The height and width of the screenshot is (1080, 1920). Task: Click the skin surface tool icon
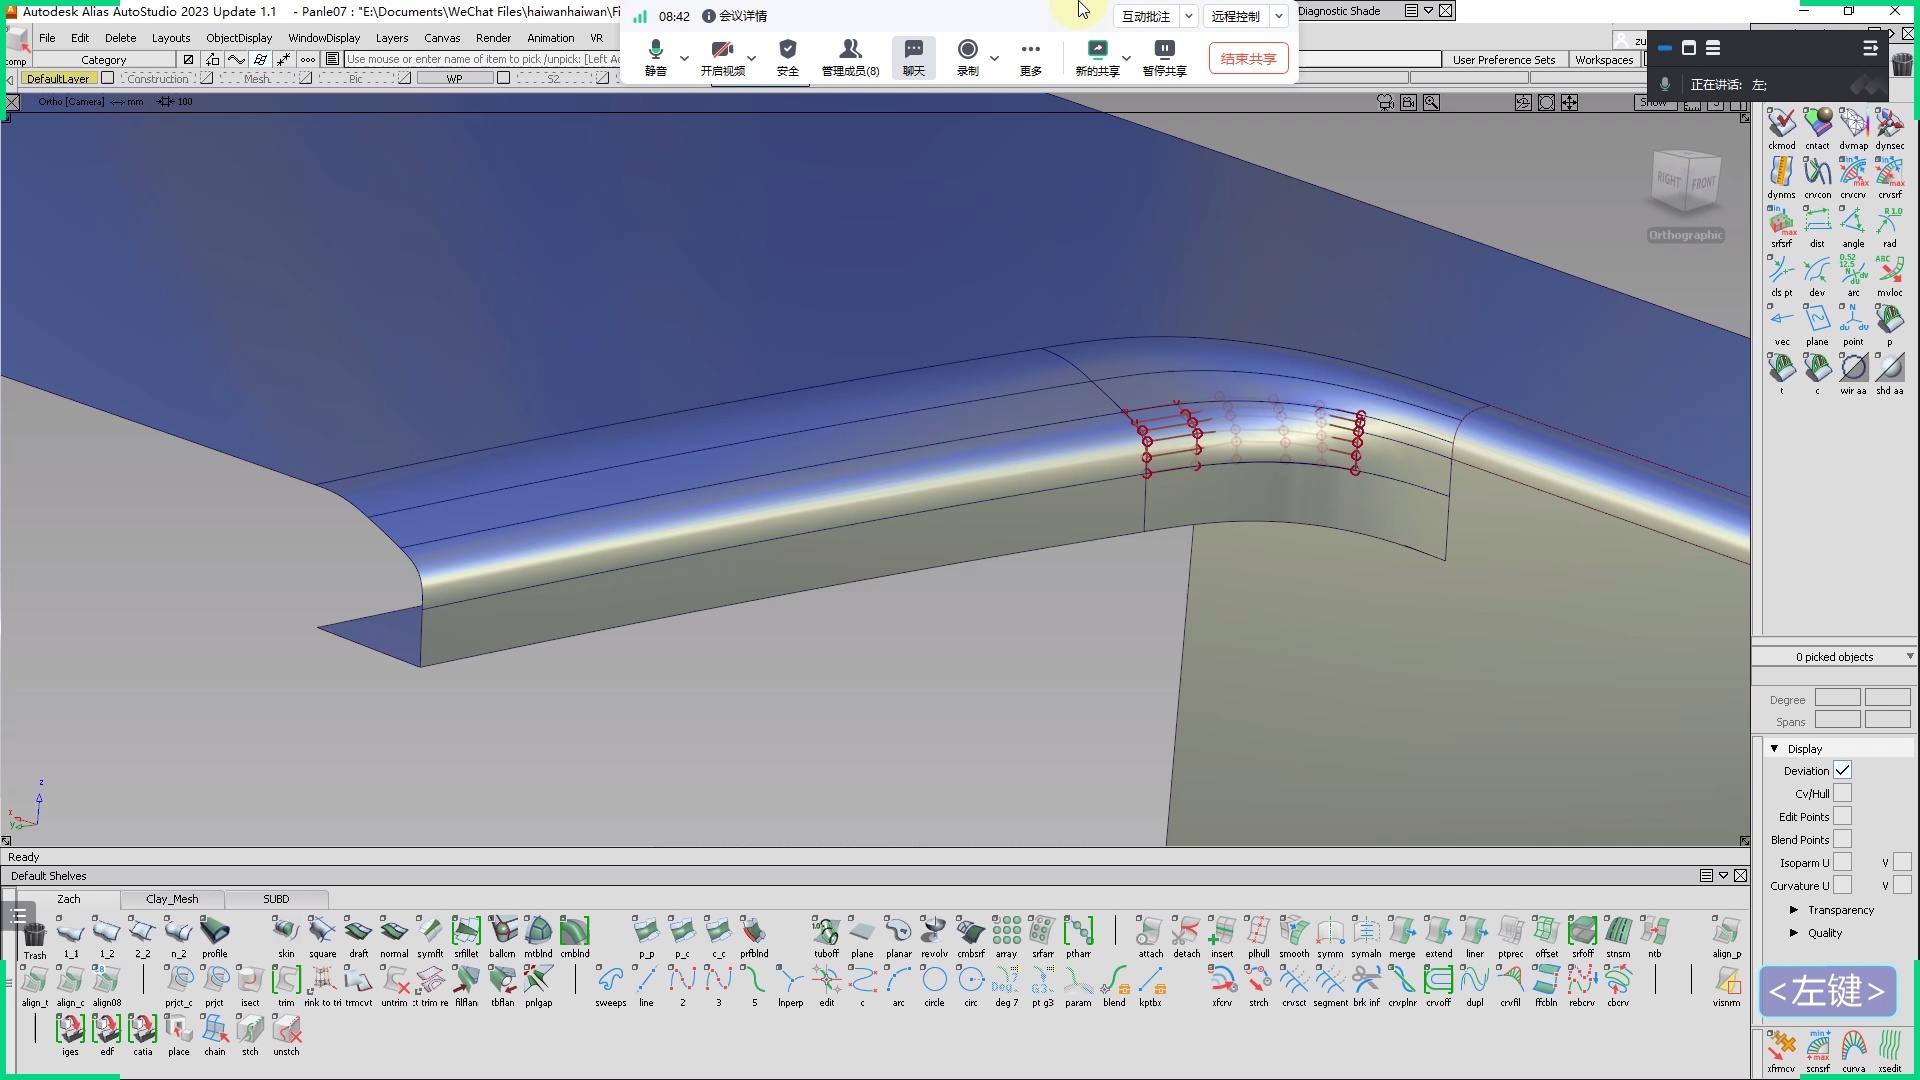[286, 932]
